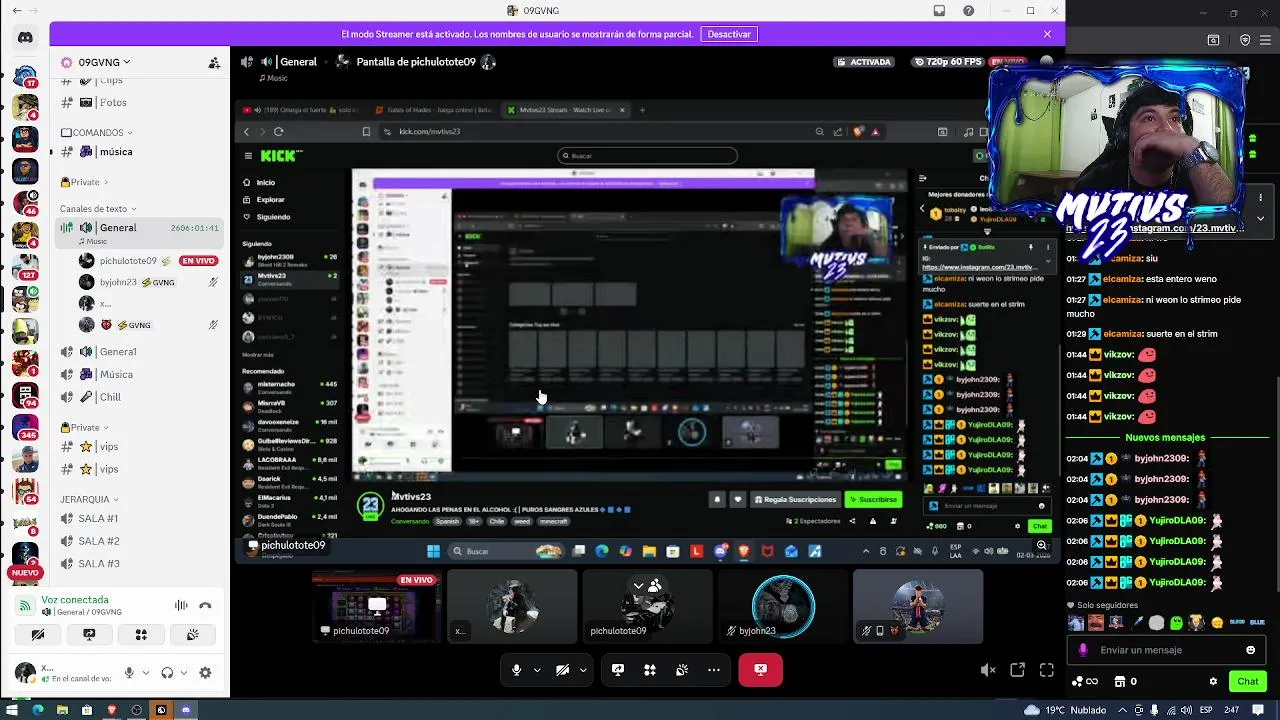
Task: Open activities in bottom call controls
Action: pyautogui.click(x=650, y=670)
